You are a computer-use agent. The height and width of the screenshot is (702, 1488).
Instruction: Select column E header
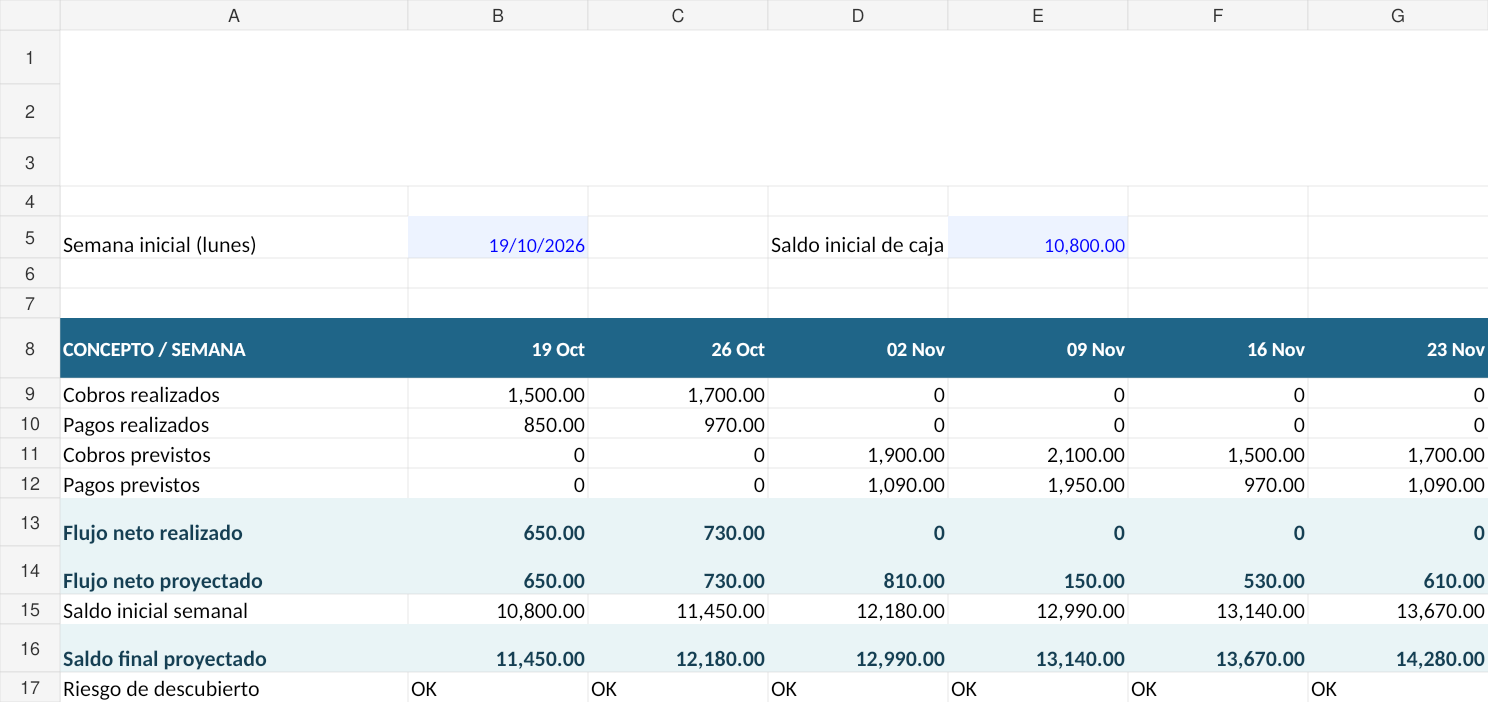click(1038, 15)
